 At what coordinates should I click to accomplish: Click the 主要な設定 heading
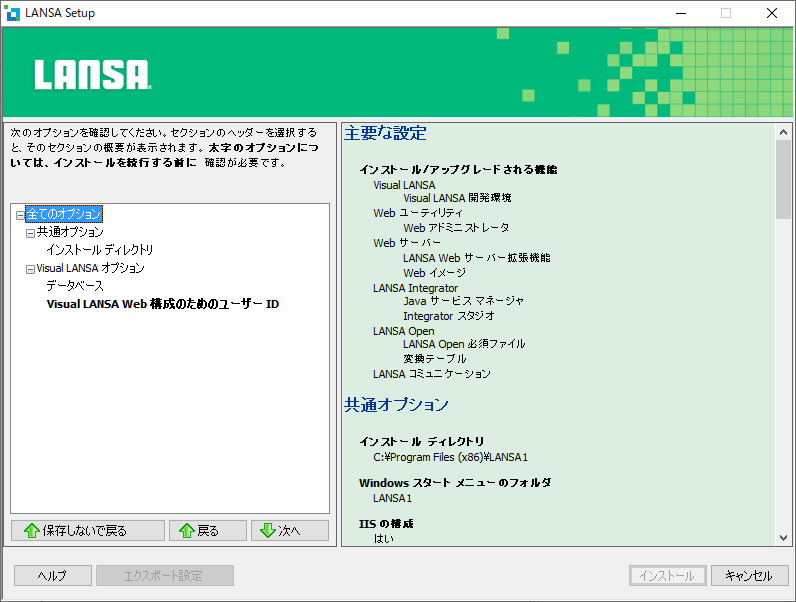385,133
